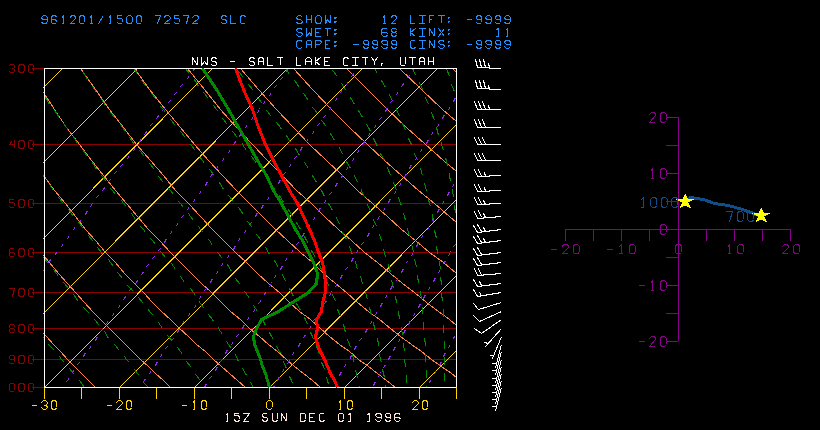This screenshot has height=430, width=820.
Task: Click the title NWS - SALT LAKE CITY, UTAH
Action: 313,61
